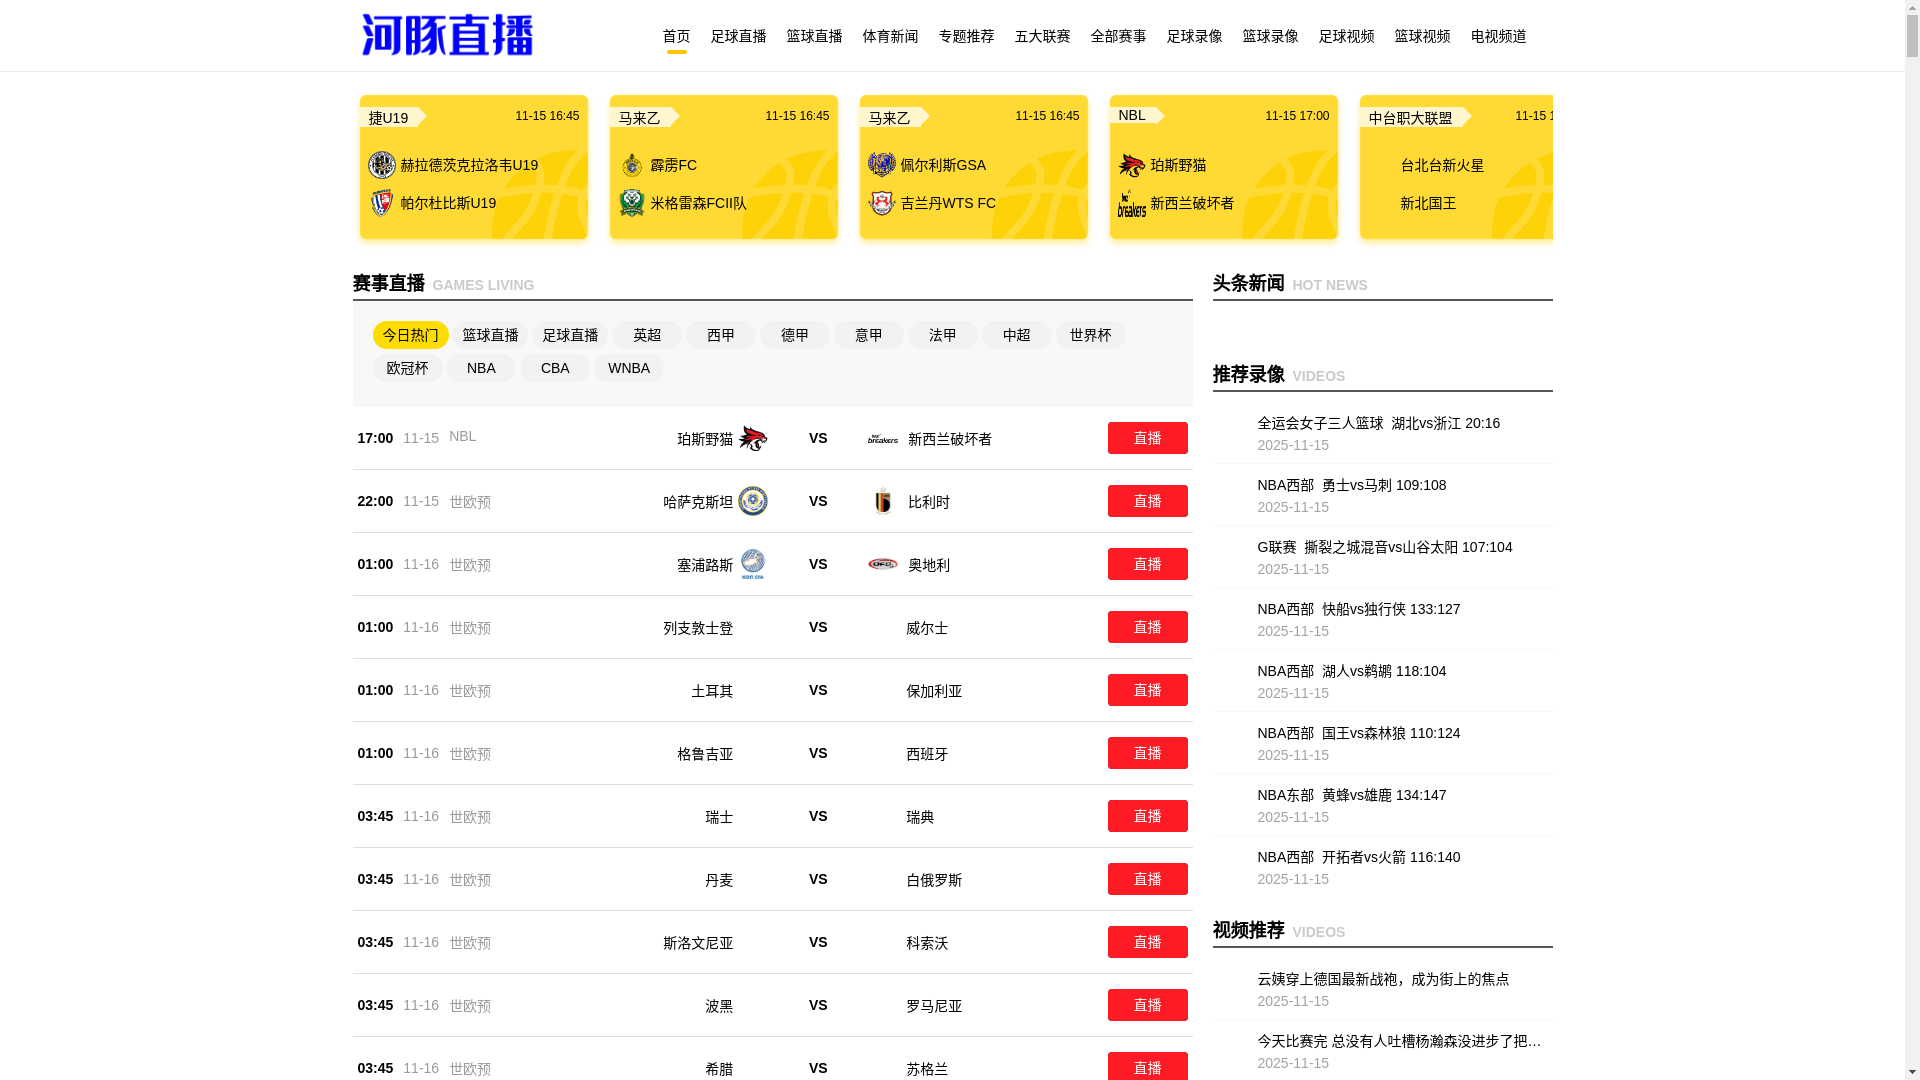
Task: Click 珀斯野猫 logo in the NBL card
Action: click(1131, 165)
